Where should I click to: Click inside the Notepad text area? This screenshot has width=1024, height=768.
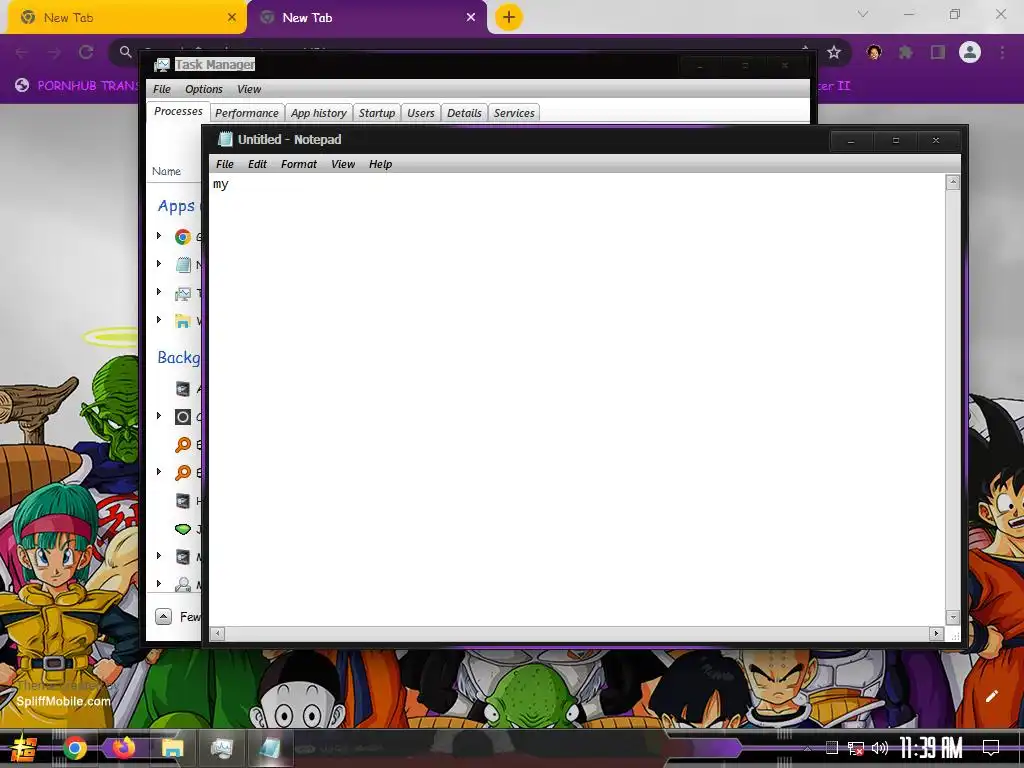coord(577,400)
